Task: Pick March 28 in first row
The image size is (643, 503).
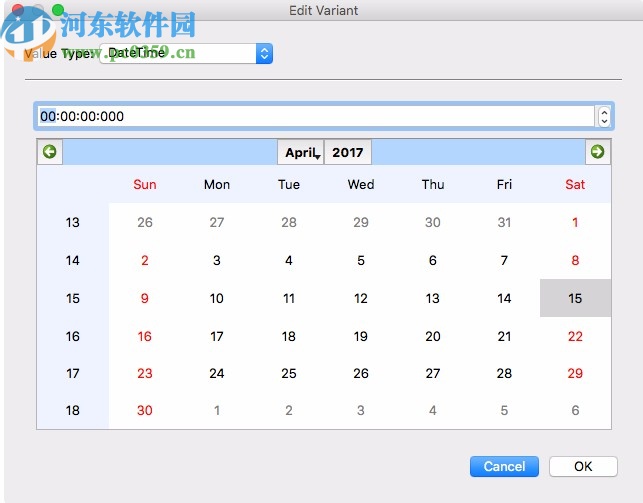Action: pos(289,223)
